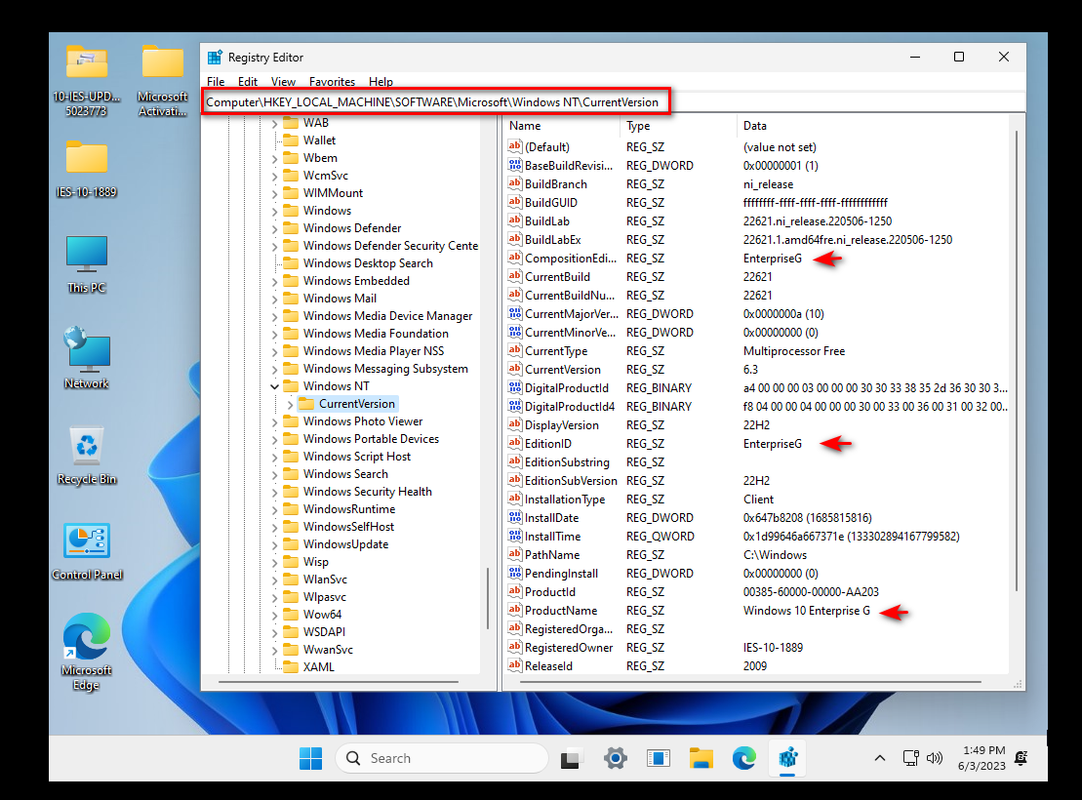Click the network icon in system tray
Screen dimensions: 1082x800
point(911,759)
